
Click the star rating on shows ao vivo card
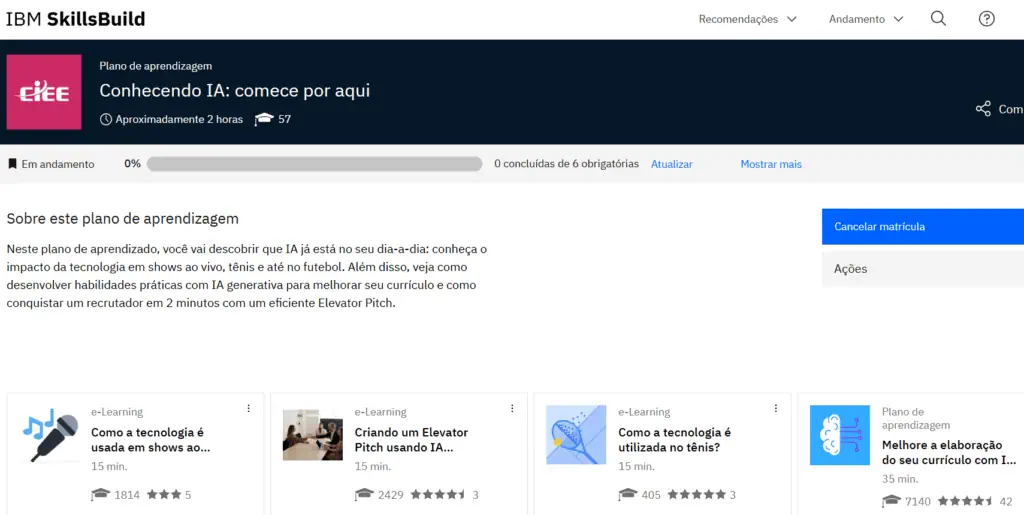point(164,495)
